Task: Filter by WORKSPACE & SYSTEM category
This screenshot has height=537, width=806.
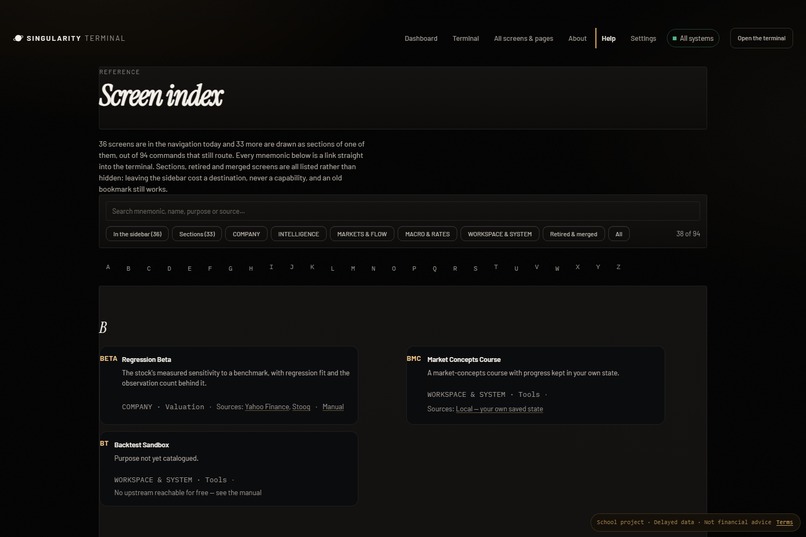Action: click(500, 234)
